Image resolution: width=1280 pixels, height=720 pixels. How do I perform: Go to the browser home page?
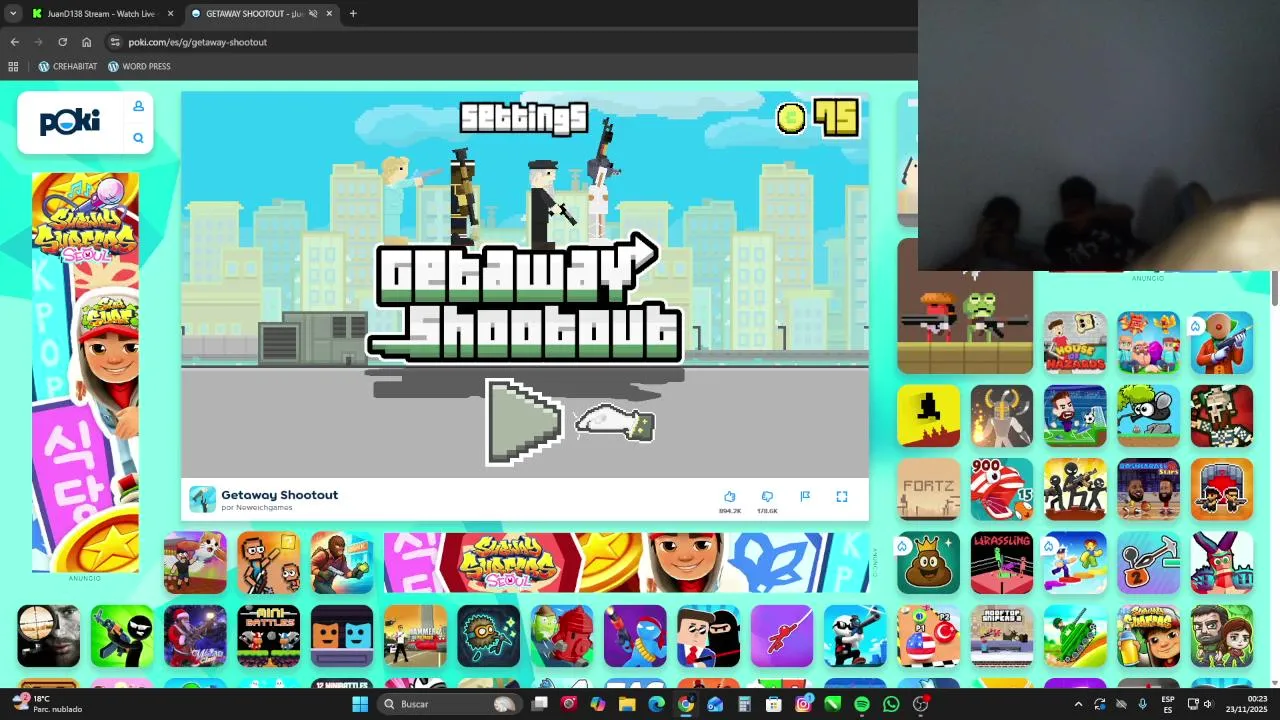(86, 42)
